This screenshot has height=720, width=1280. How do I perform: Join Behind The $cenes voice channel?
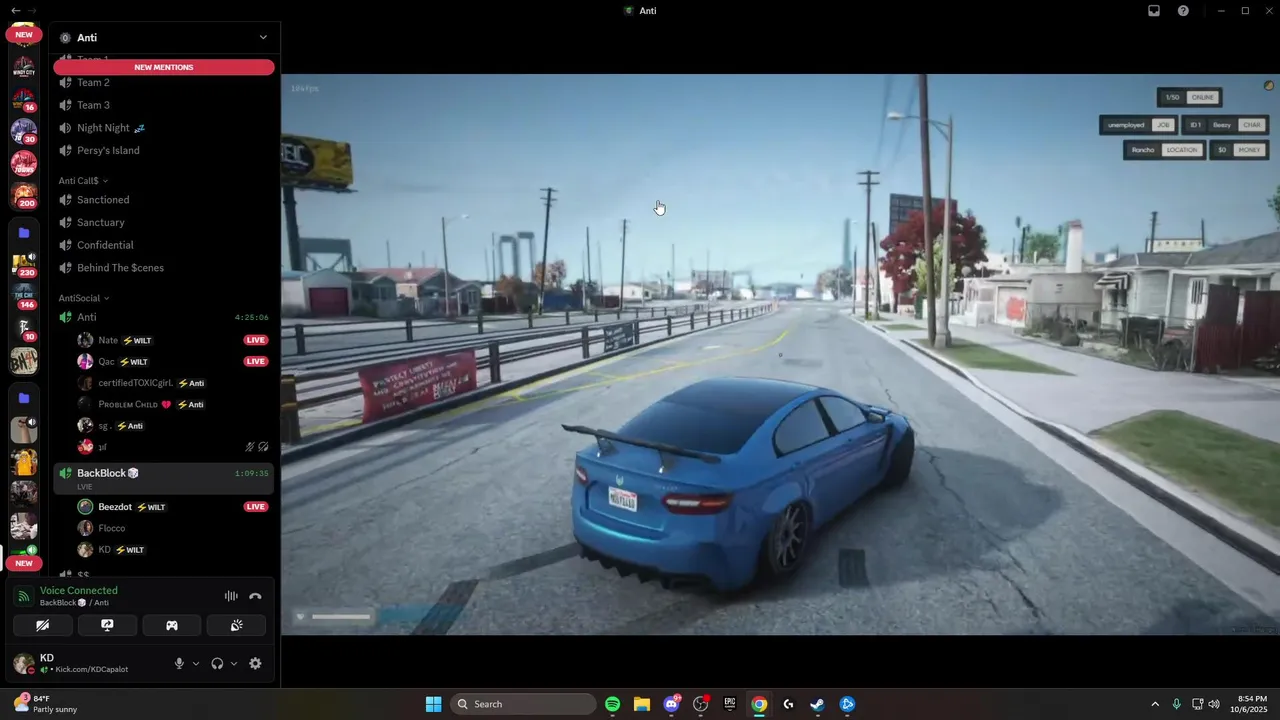(164, 268)
